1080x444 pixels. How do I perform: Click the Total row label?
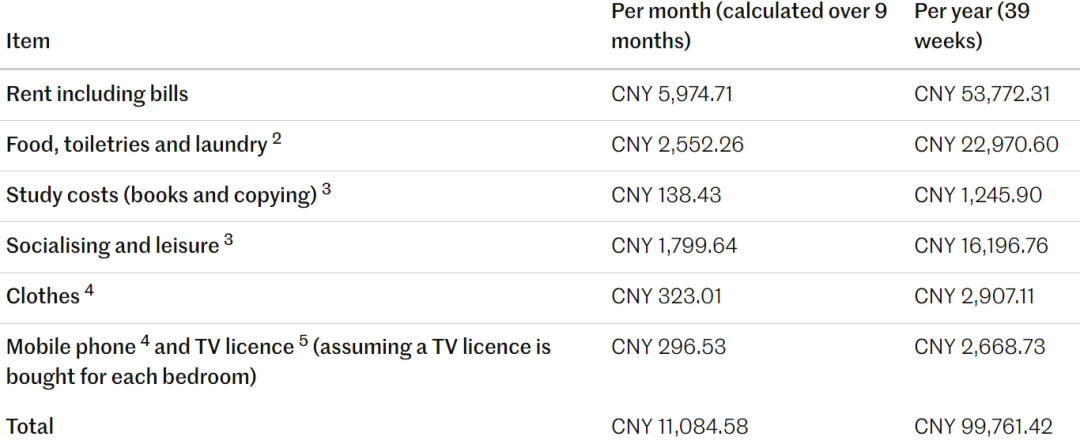coord(30,427)
